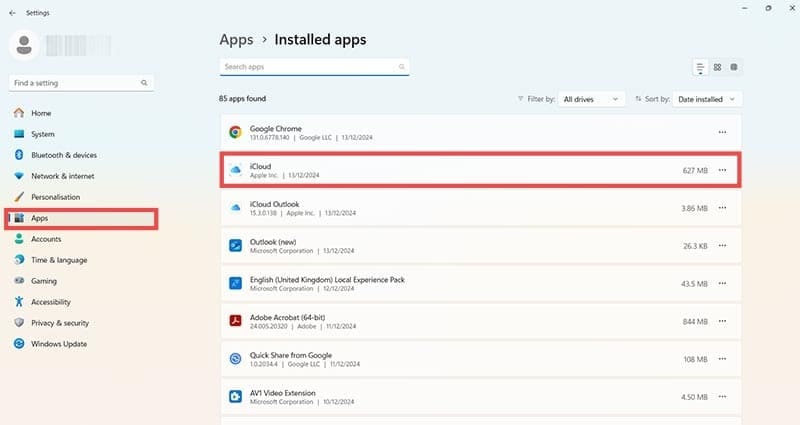Switch to grid view layout
Viewport: 800px width, 425px height.
[x=717, y=67]
